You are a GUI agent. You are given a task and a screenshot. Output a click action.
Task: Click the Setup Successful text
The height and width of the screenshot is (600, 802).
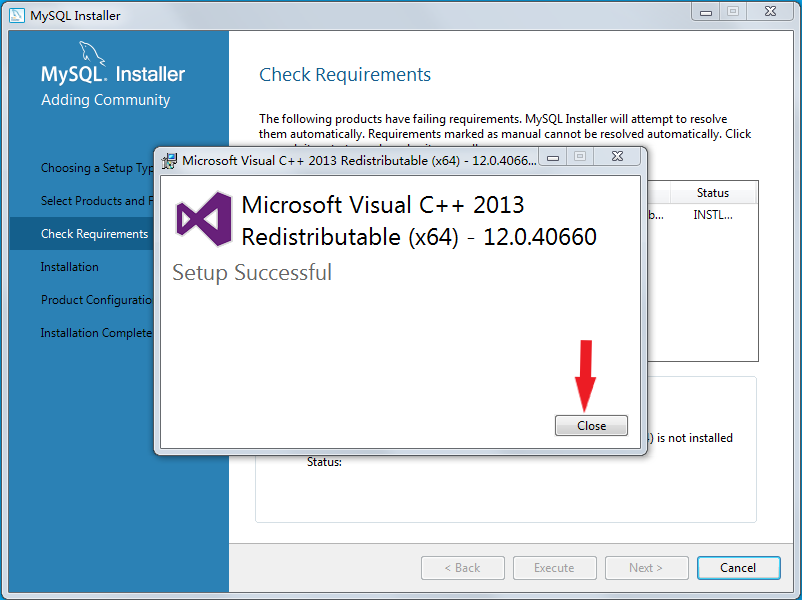[x=252, y=273]
